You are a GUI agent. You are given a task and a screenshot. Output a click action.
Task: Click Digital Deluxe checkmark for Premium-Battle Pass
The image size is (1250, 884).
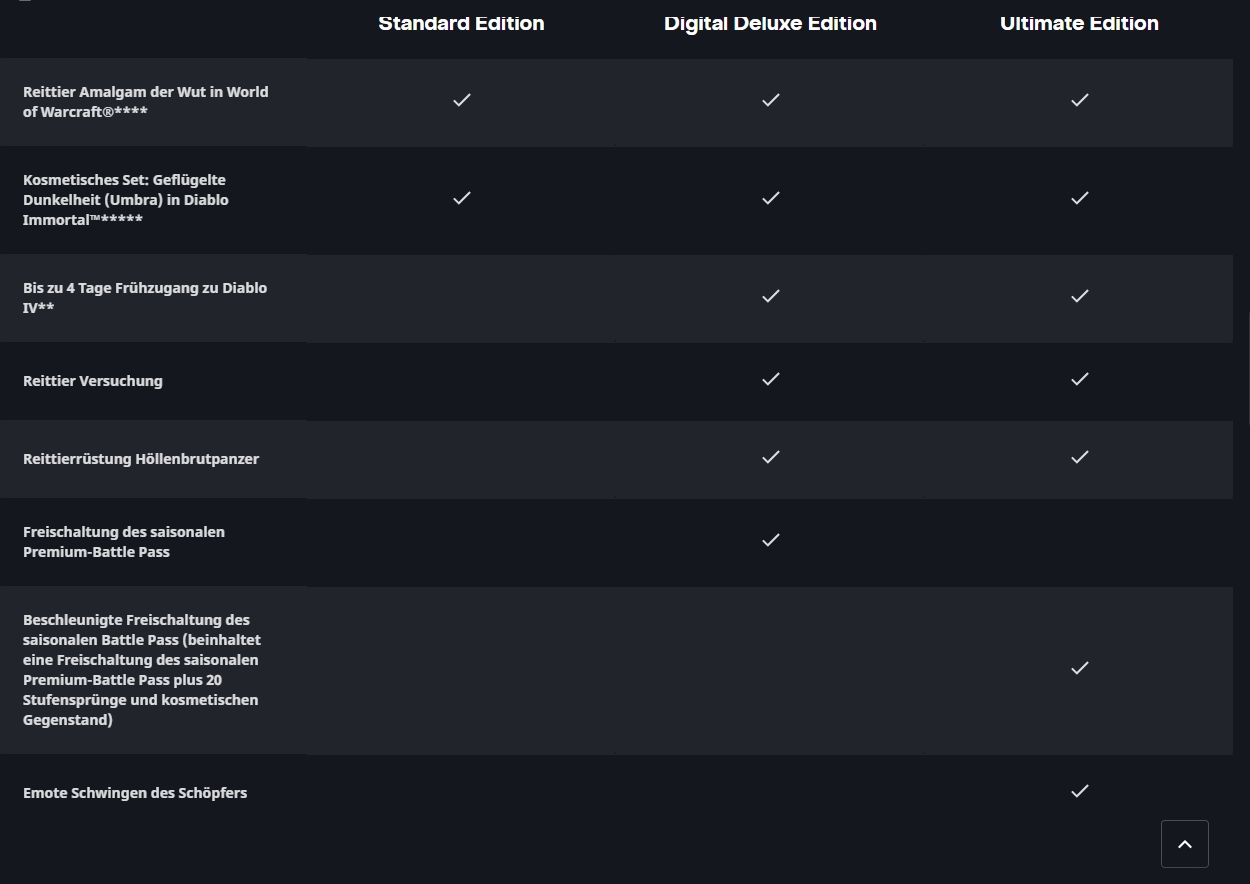point(770,540)
